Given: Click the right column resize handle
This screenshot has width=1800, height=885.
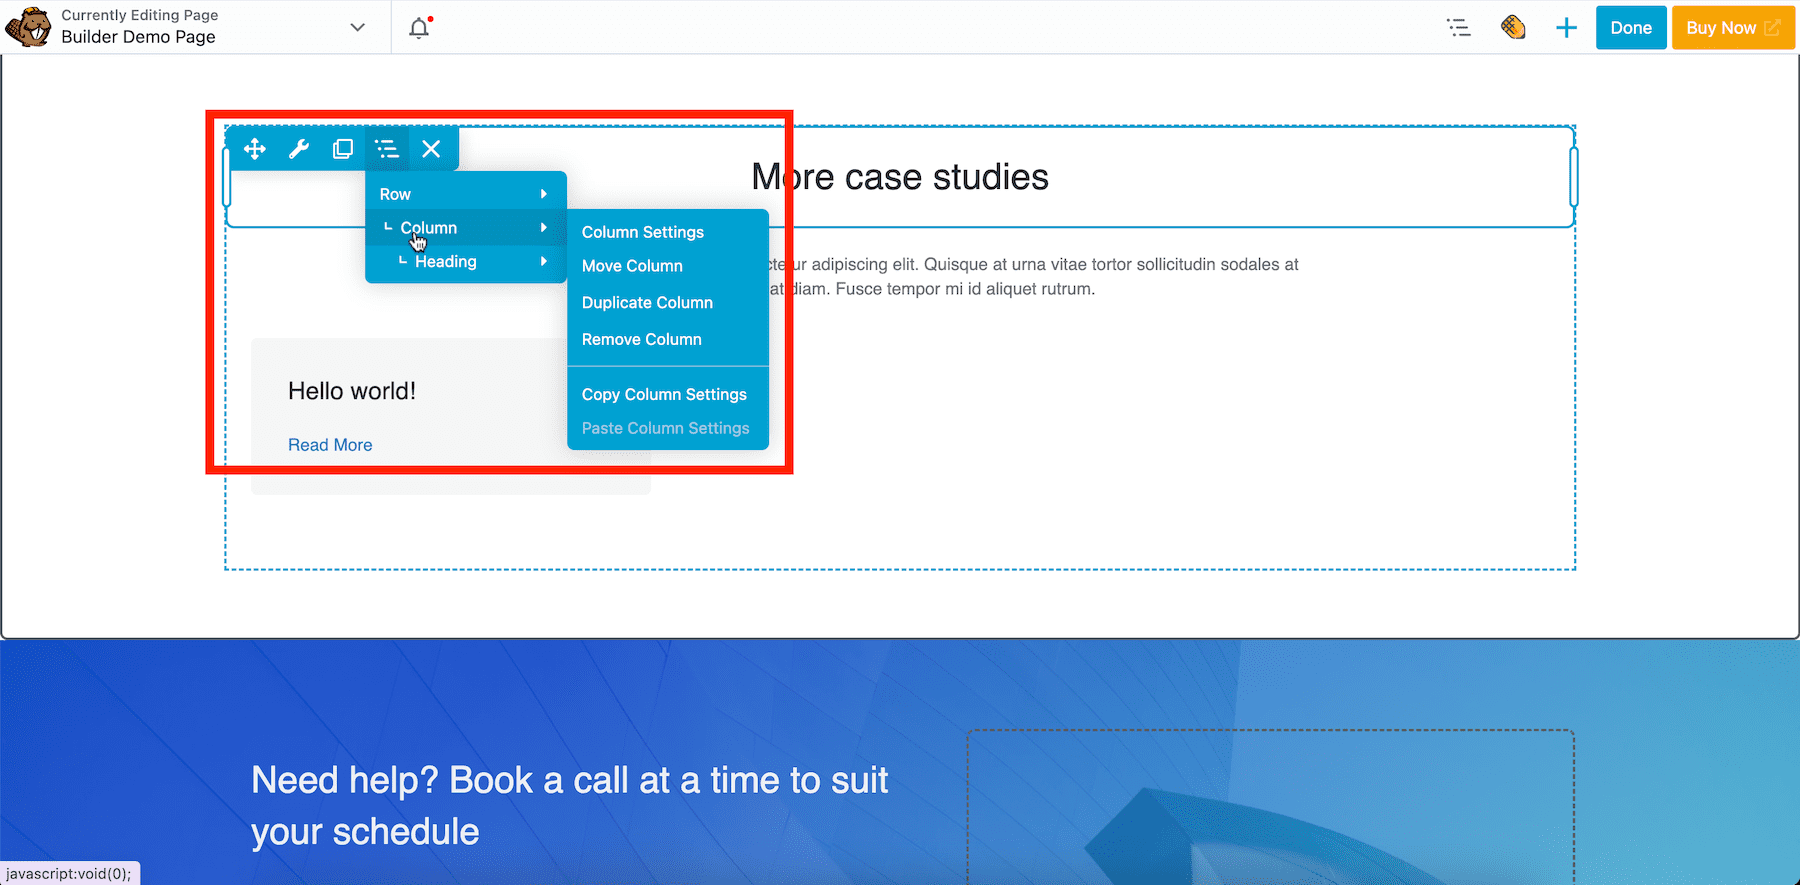Looking at the screenshot, I should [x=1574, y=177].
